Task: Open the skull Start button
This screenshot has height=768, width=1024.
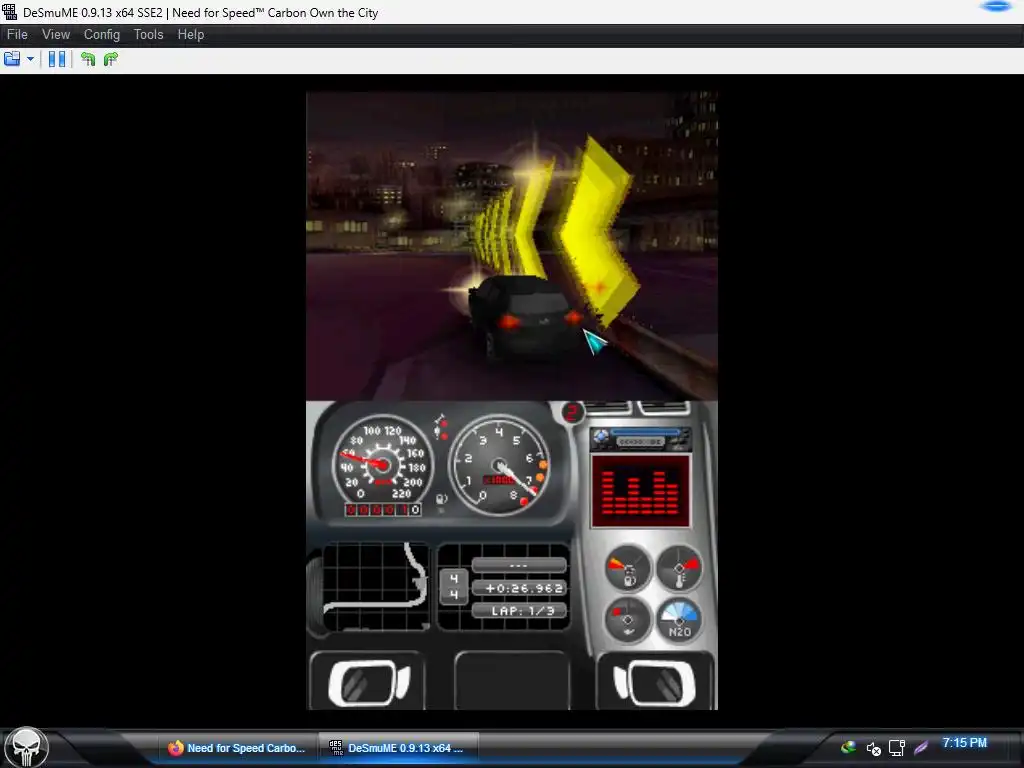Action: point(26,748)
